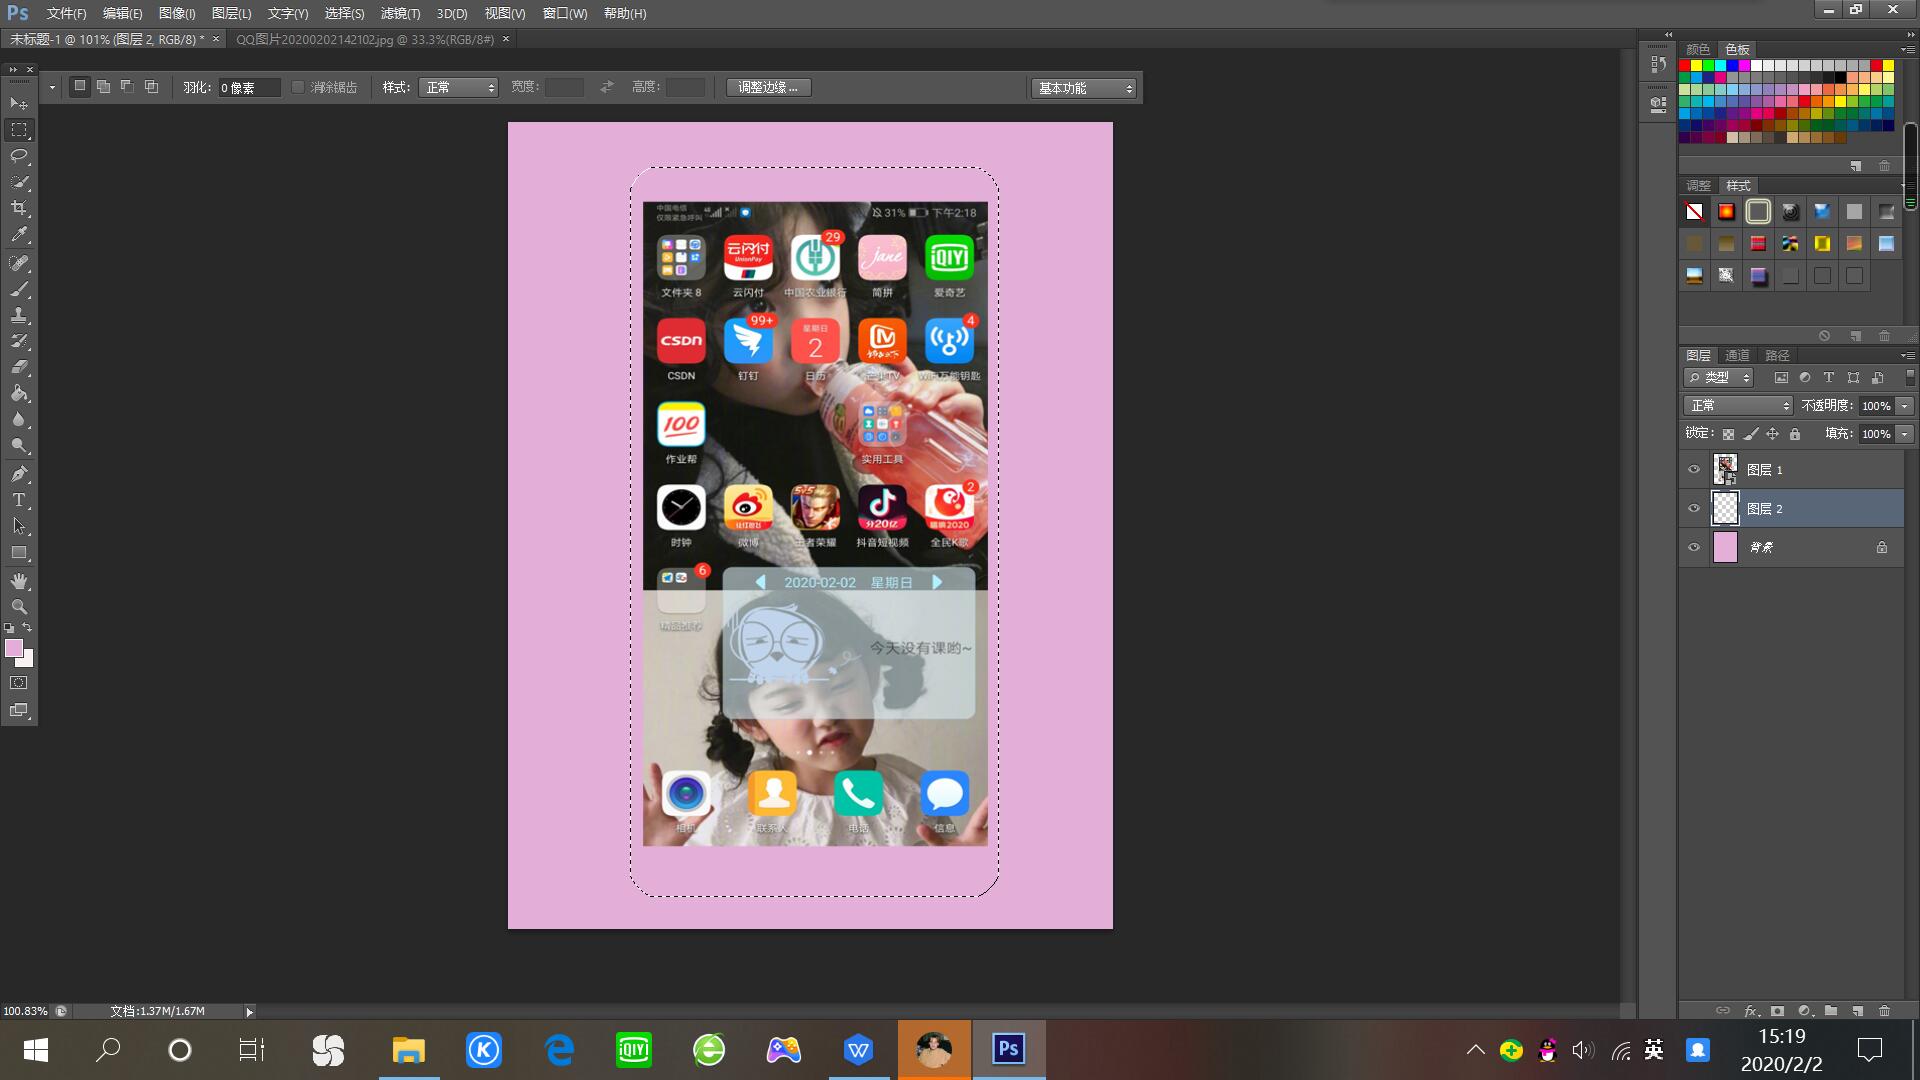1920x1080 pixels.
Task: Select the Zoom tool in toolbox
Action: [x=19, y=607]
